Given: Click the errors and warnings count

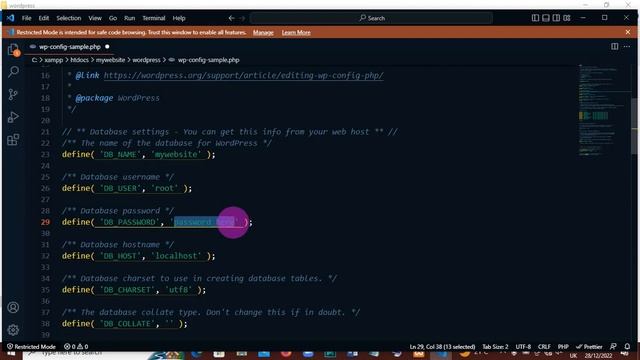Looking at the screenshot, I should pos(76,347).
